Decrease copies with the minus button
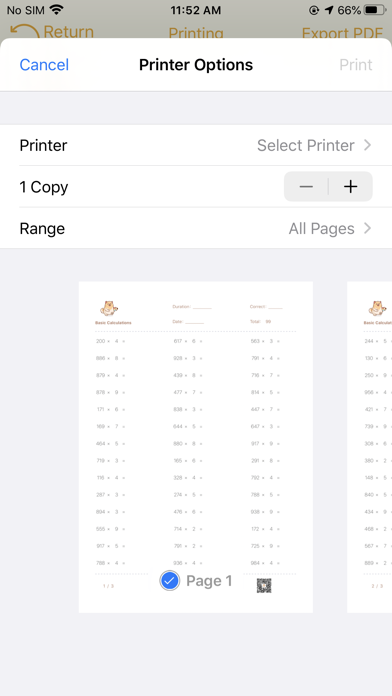The width and height of the screenshot is (392, 696). point(306,186)
